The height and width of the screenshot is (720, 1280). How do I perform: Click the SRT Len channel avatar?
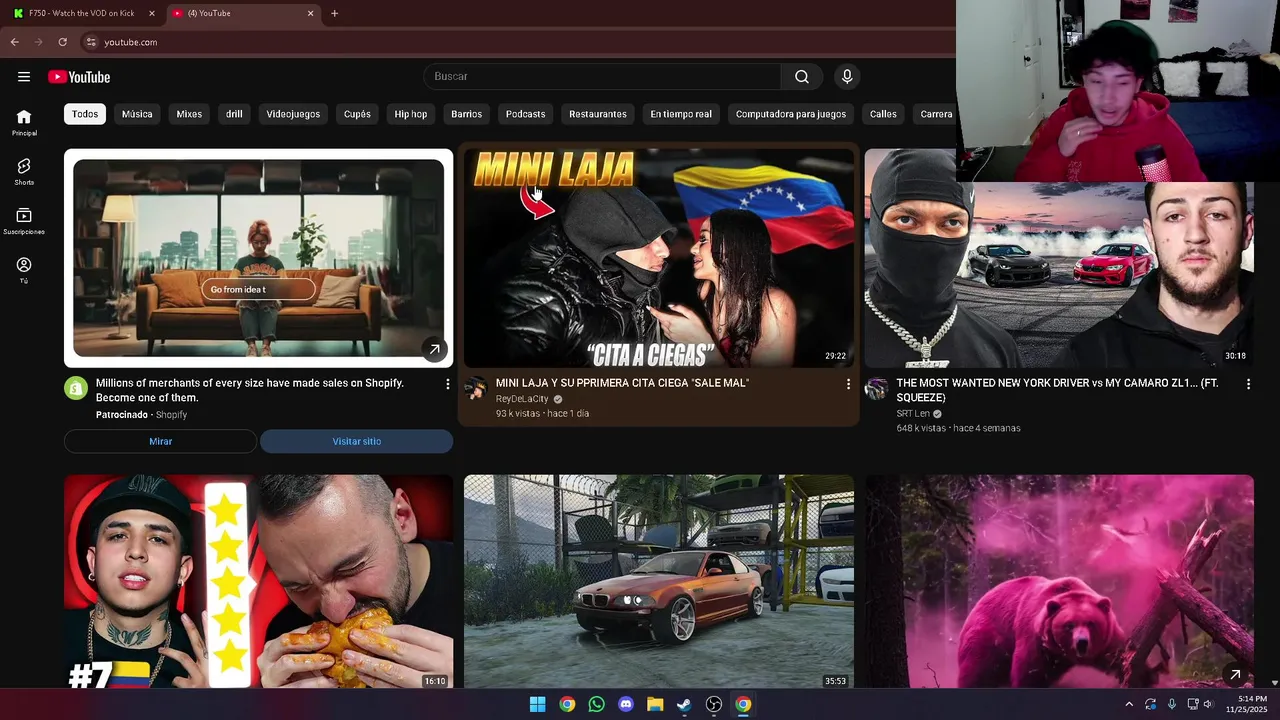click(876, 389)
